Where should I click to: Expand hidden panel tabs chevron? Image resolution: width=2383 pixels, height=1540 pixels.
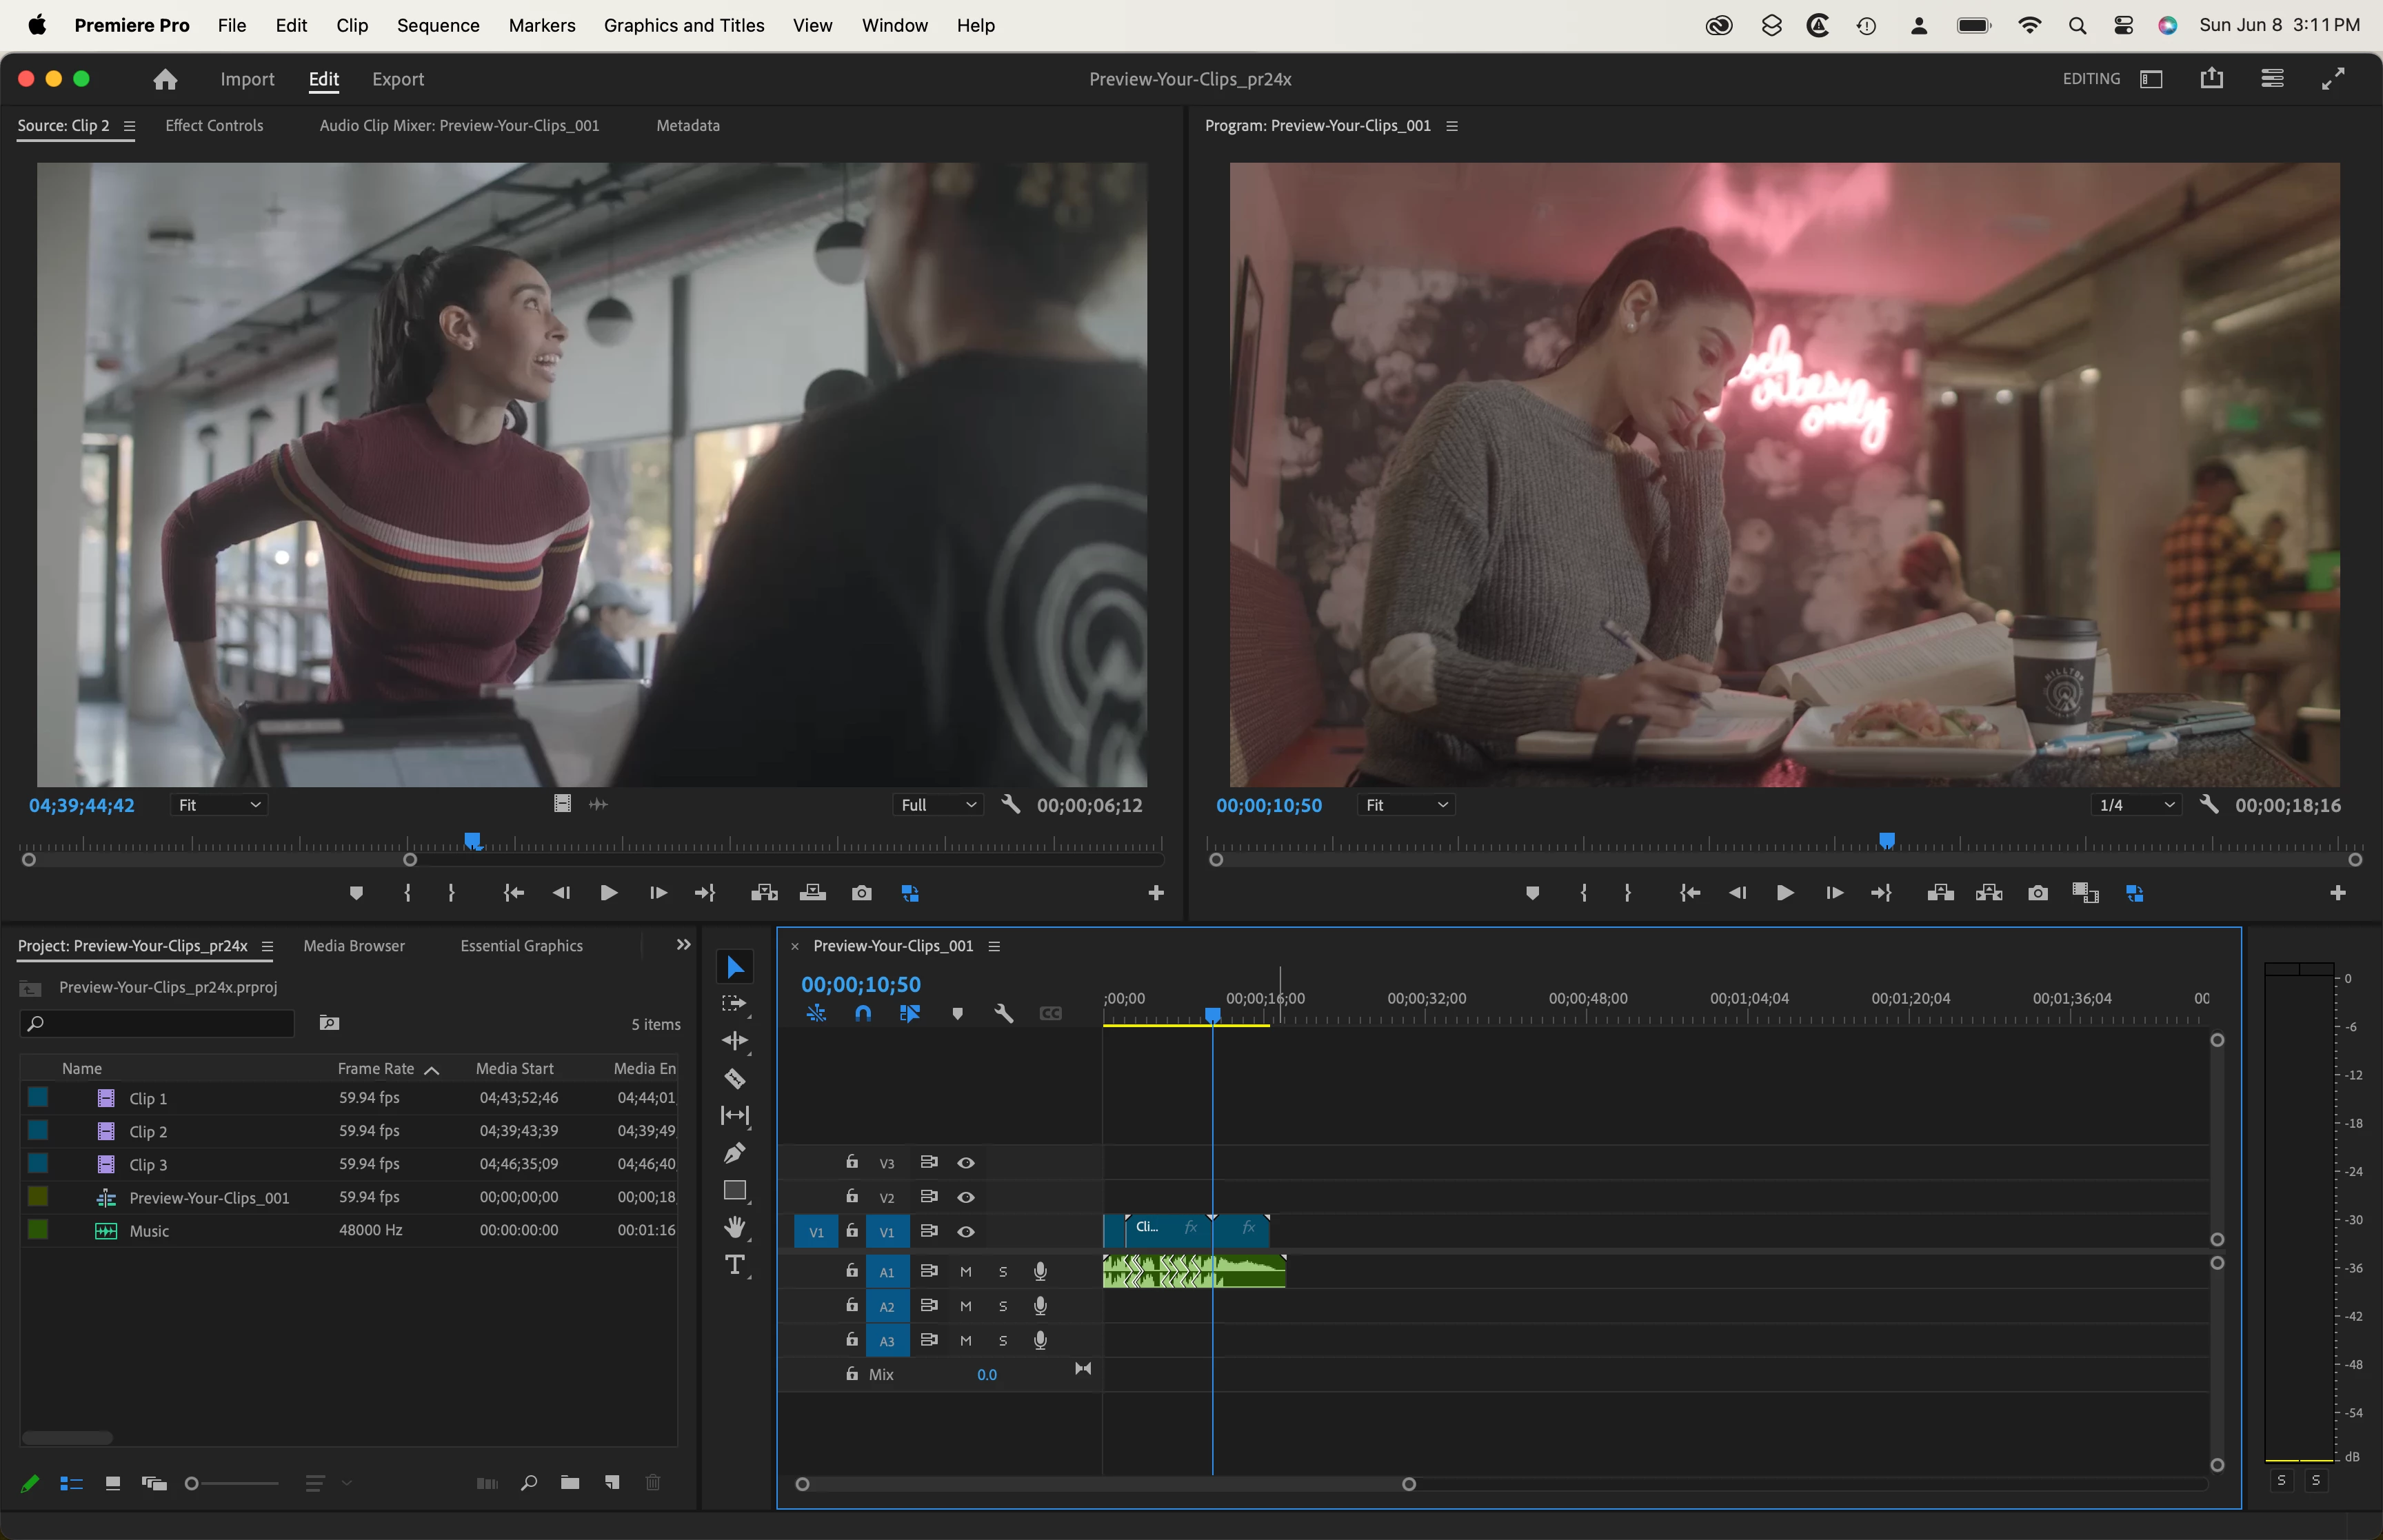point(683,945)
